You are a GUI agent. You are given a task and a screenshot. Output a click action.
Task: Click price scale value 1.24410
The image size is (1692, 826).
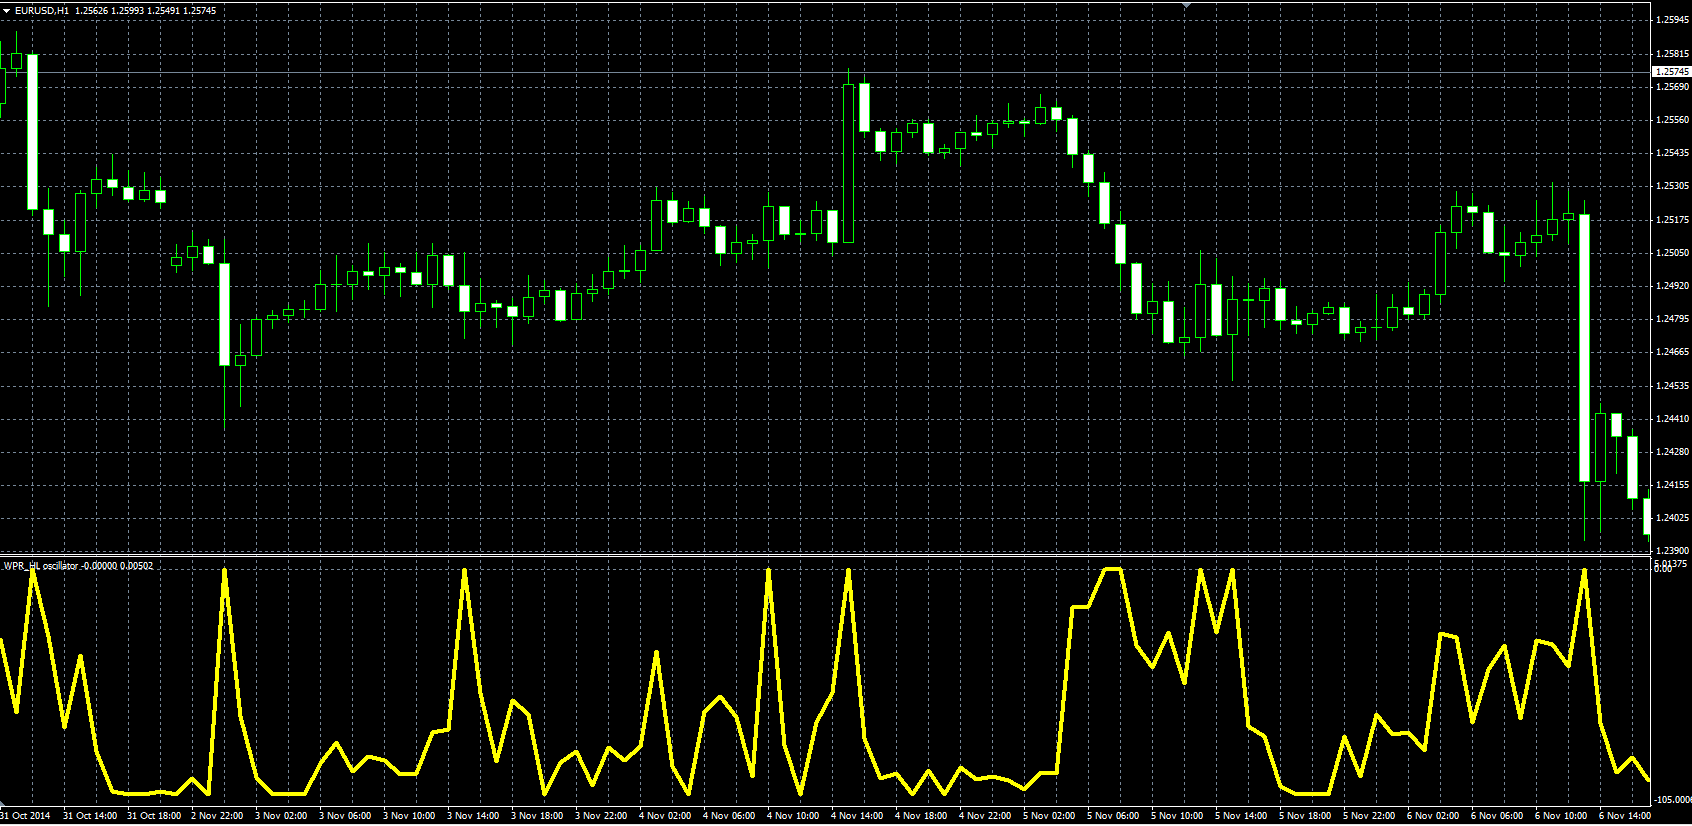pyautogui.click(x=1672, y=419)
